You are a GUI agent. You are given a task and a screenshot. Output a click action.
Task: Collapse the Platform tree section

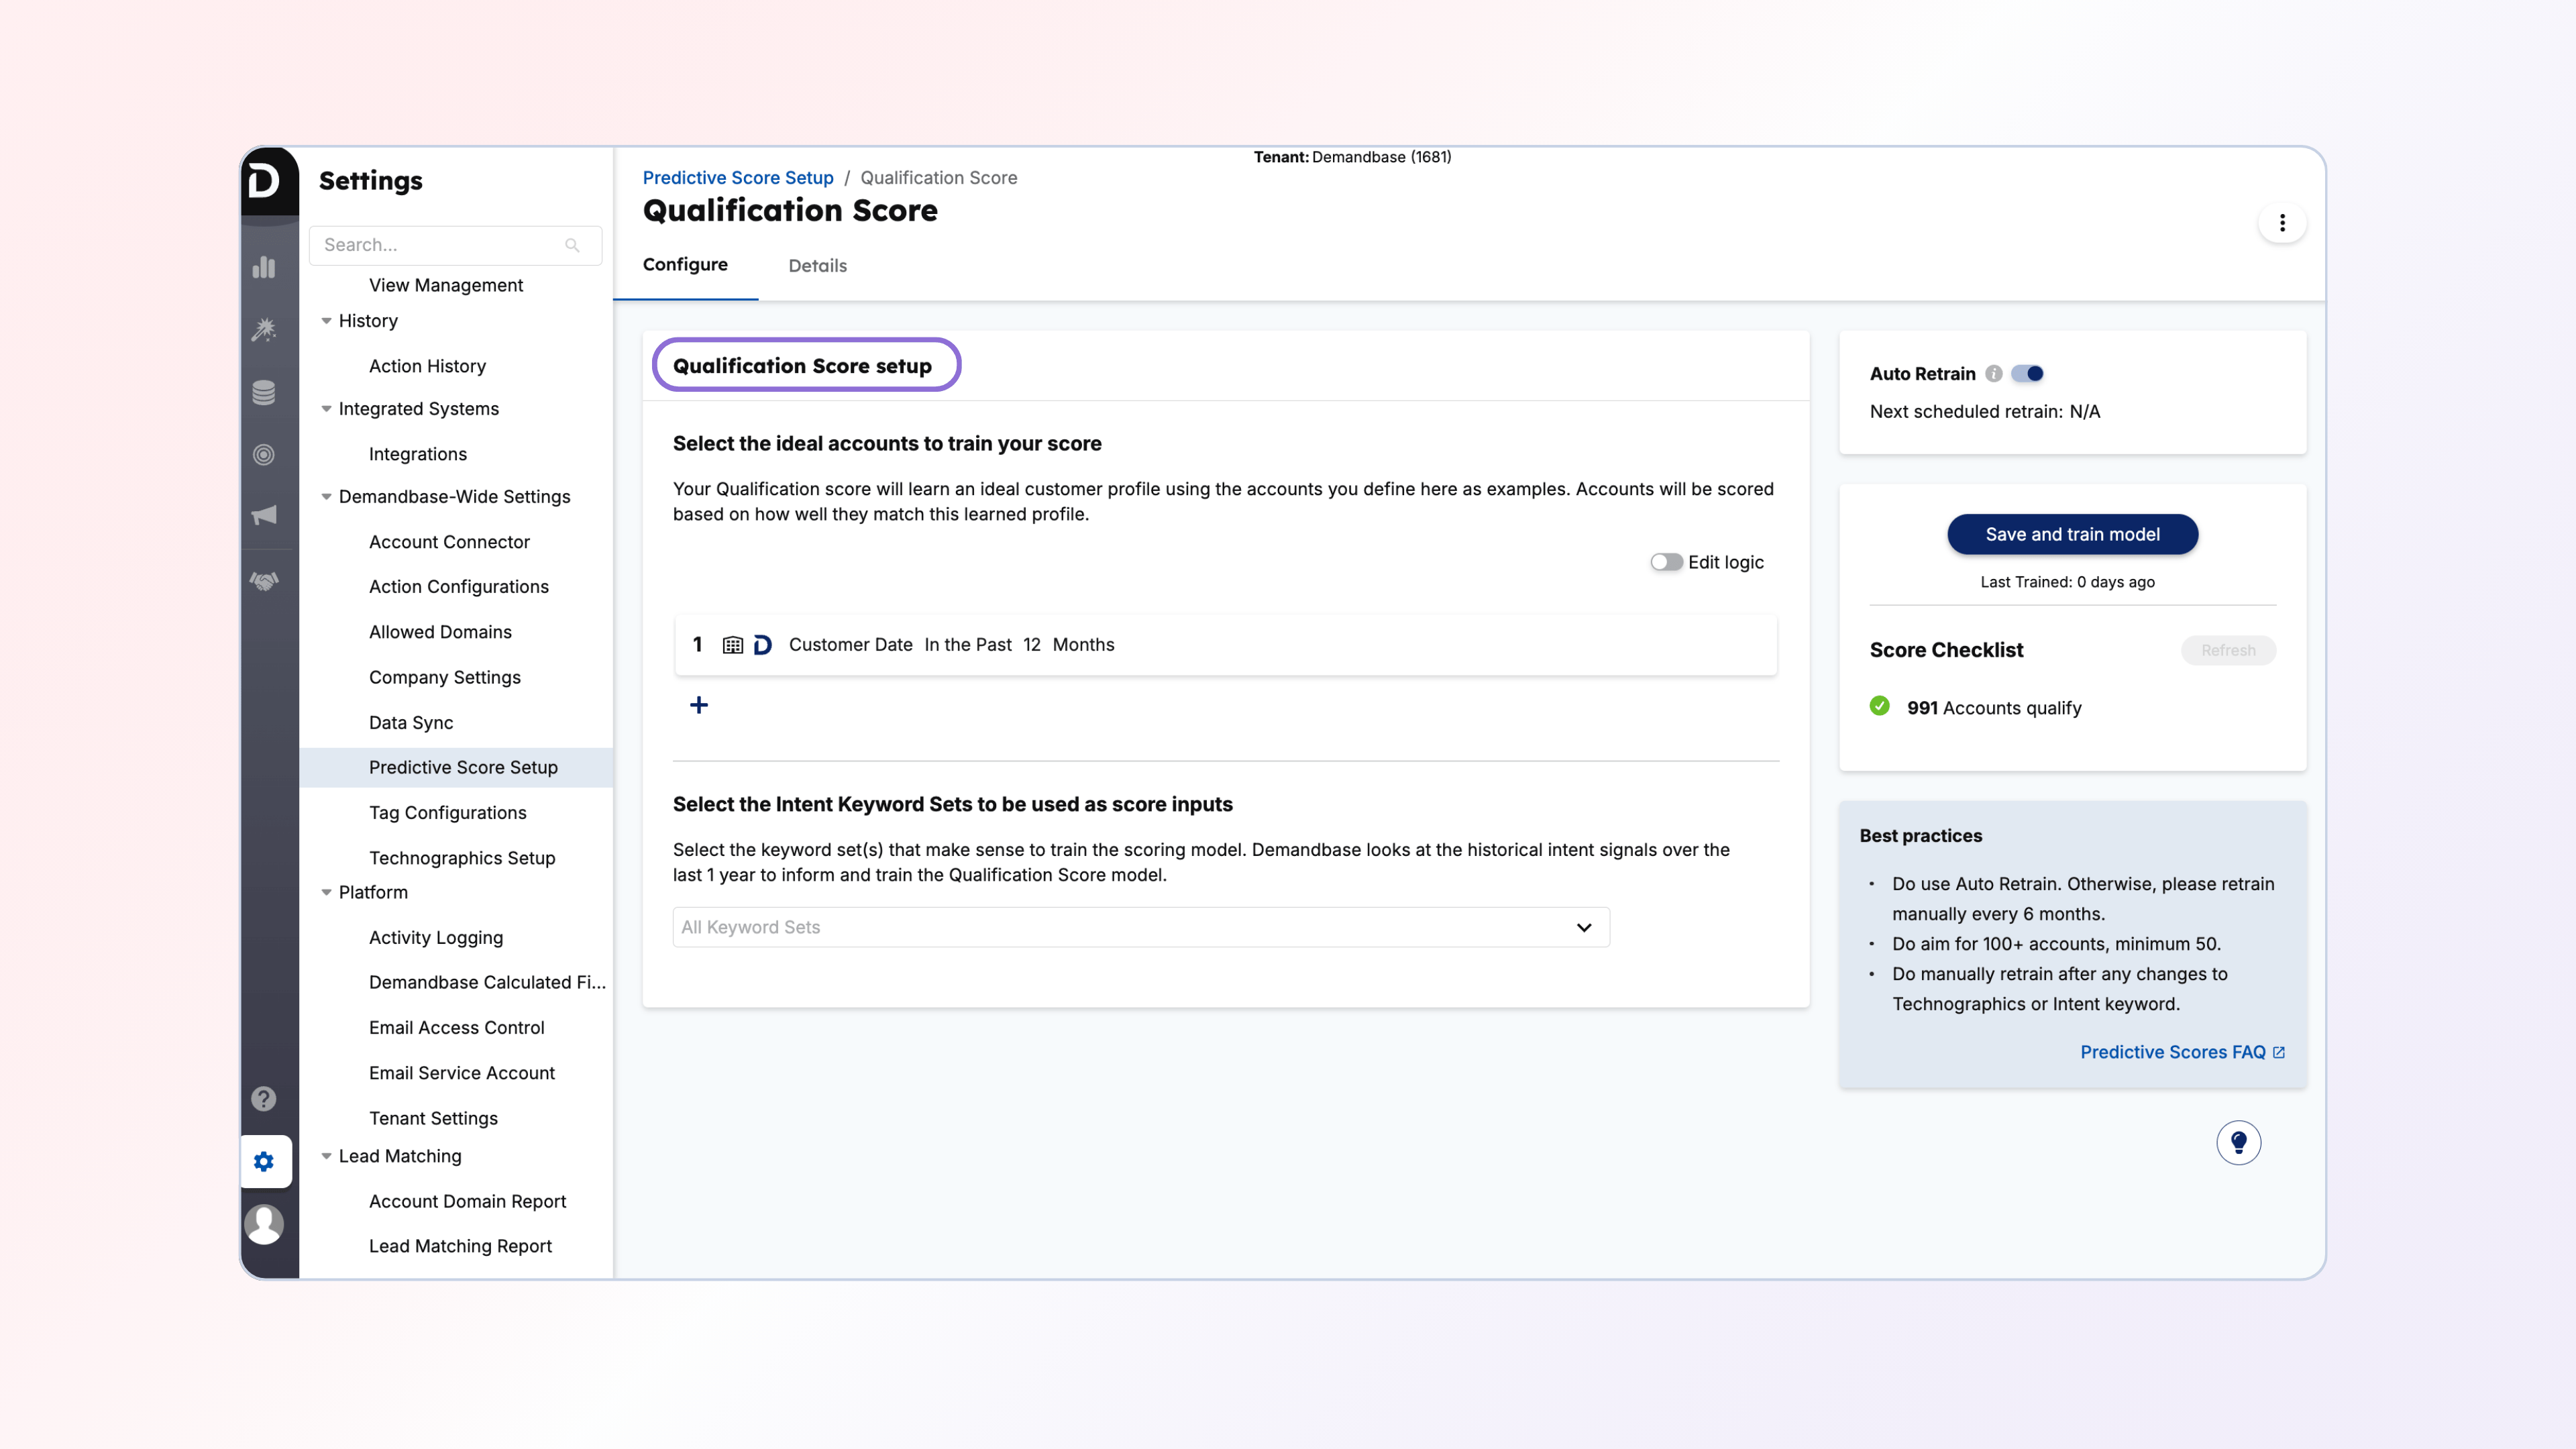coord(326,892)
